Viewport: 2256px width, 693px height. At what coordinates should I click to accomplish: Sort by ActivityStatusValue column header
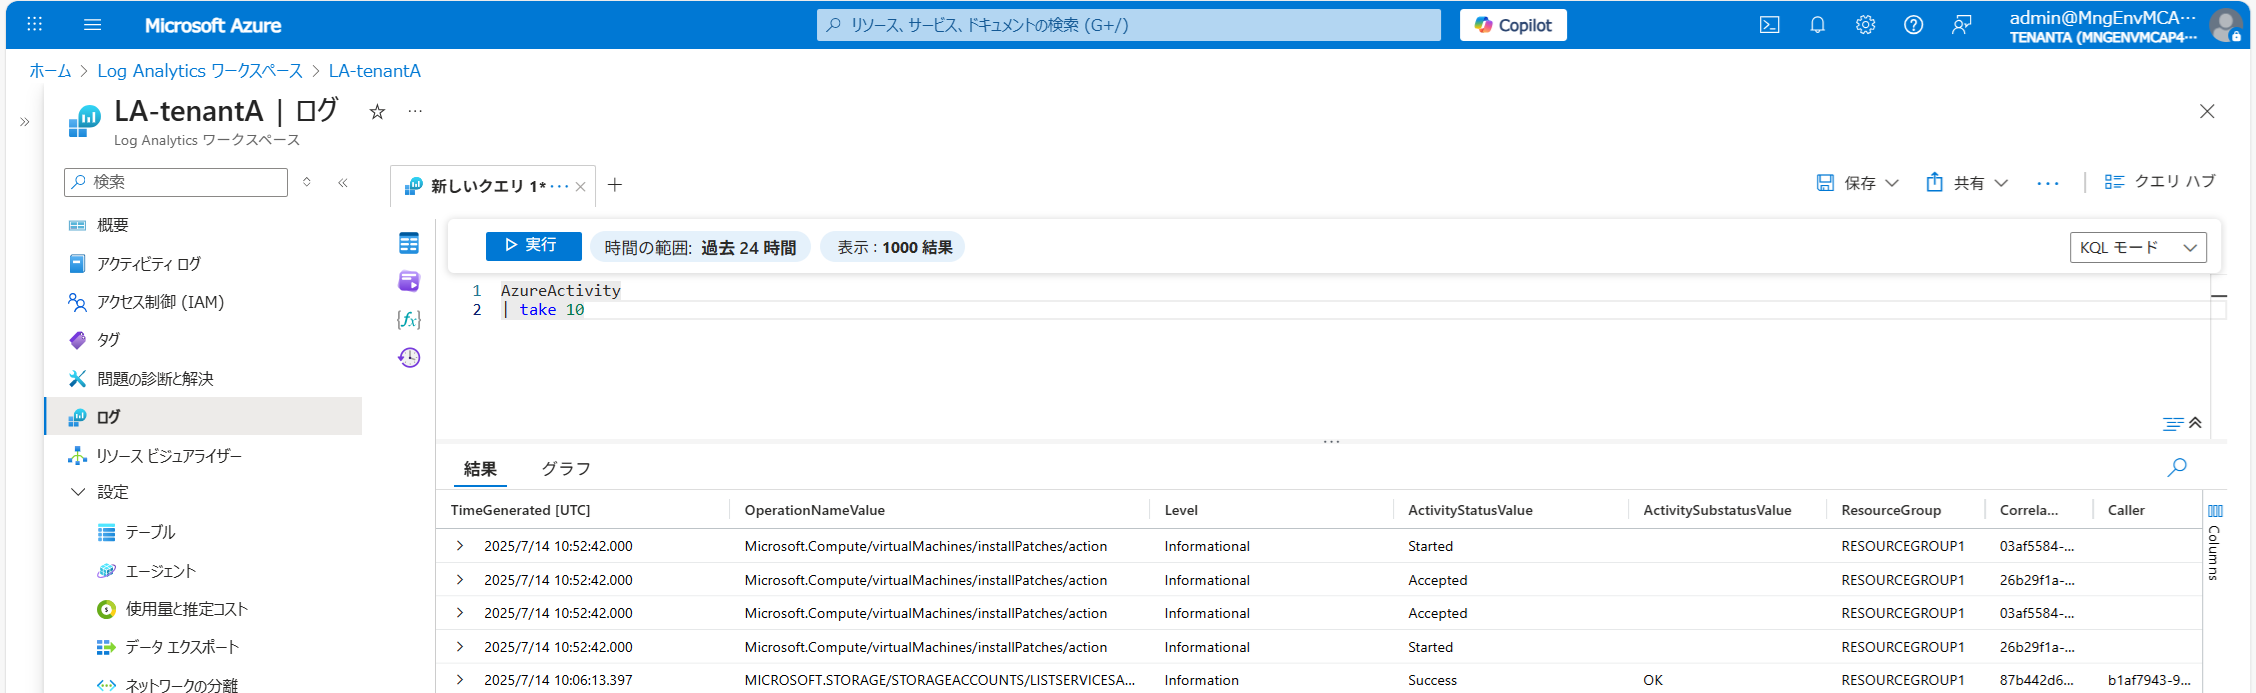pyautogui.click(x=1470, y=510)
